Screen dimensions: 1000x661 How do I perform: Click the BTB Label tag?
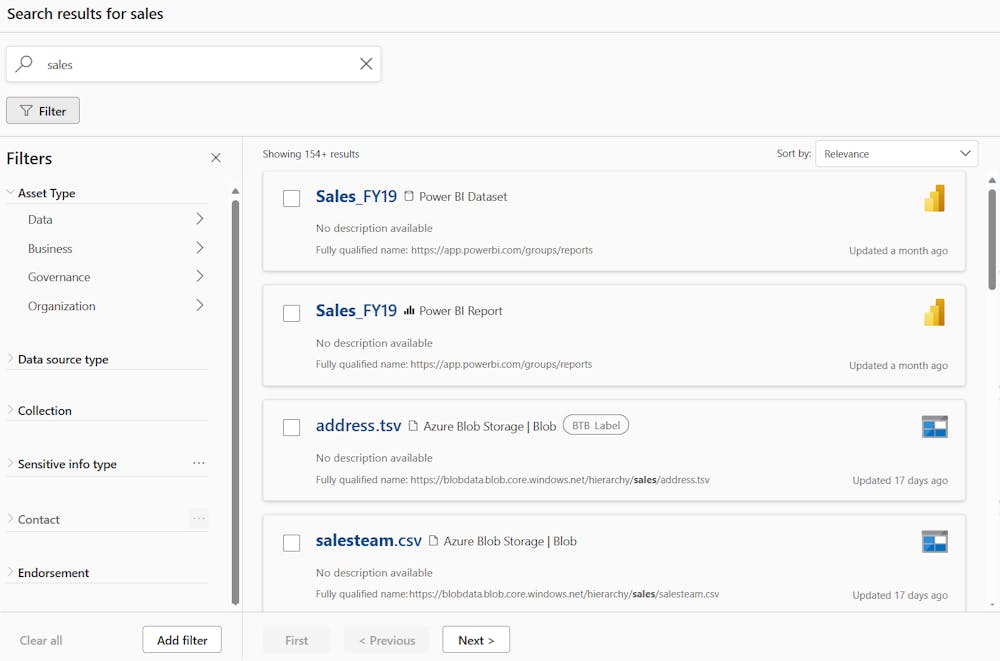(x=596, y=426)
